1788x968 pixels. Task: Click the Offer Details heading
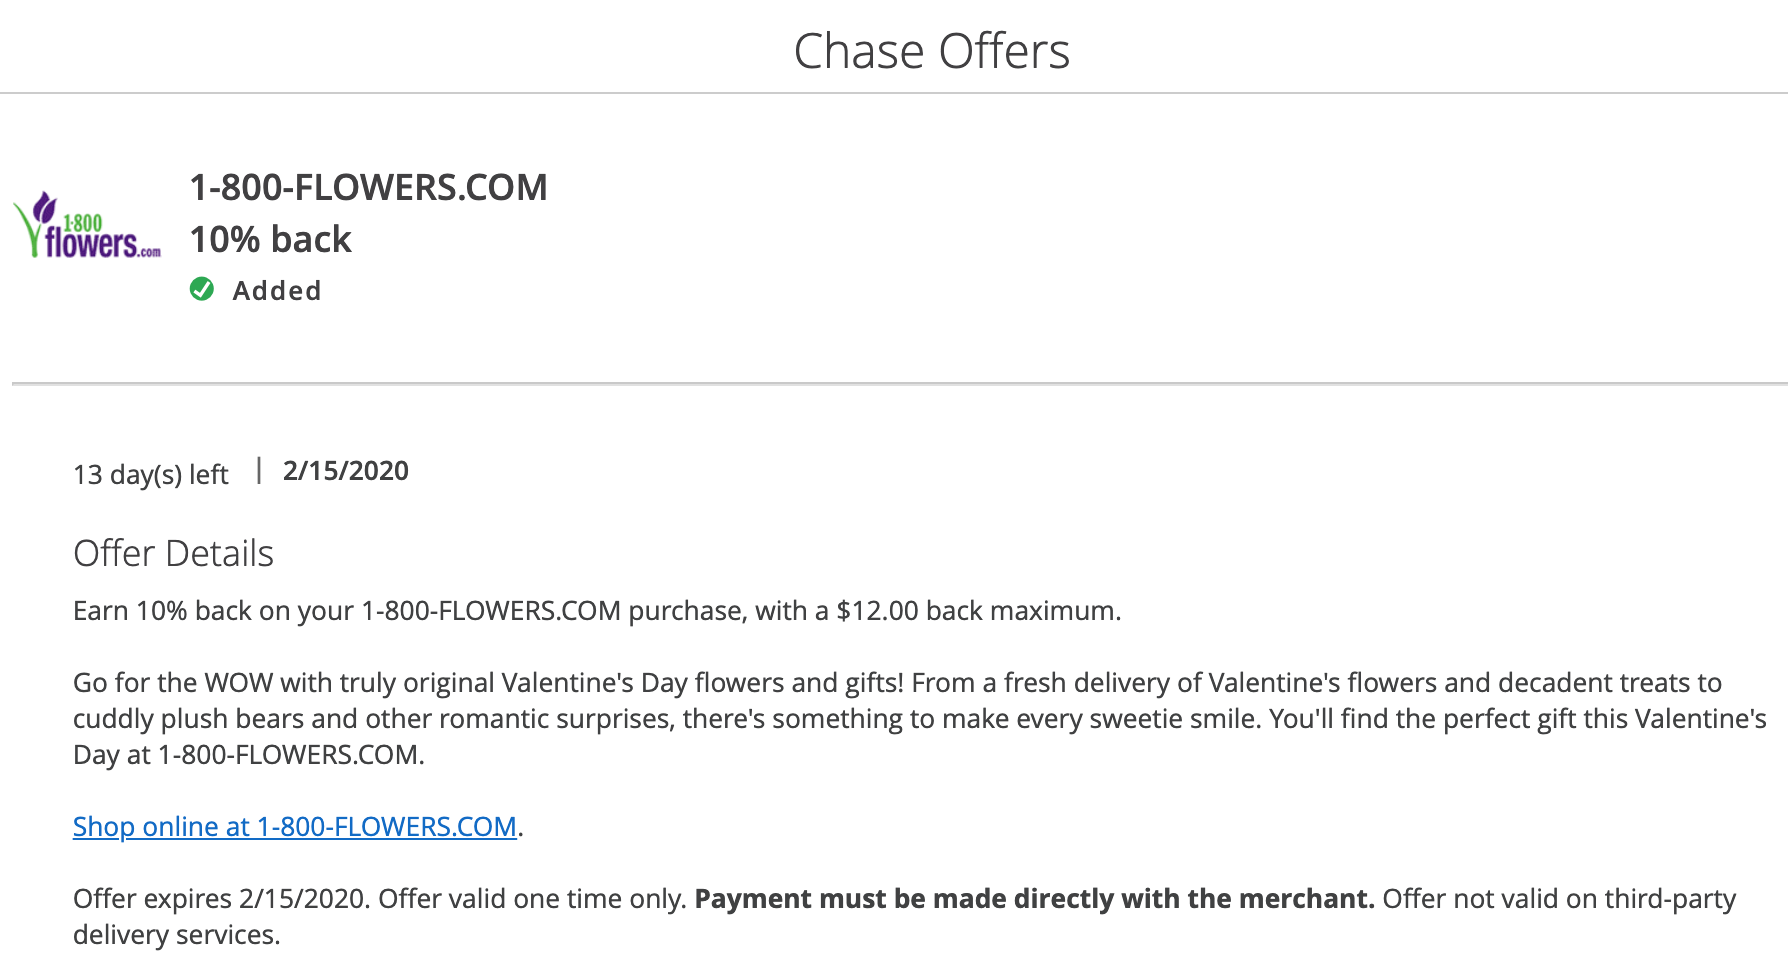click(x=173, y=554)
